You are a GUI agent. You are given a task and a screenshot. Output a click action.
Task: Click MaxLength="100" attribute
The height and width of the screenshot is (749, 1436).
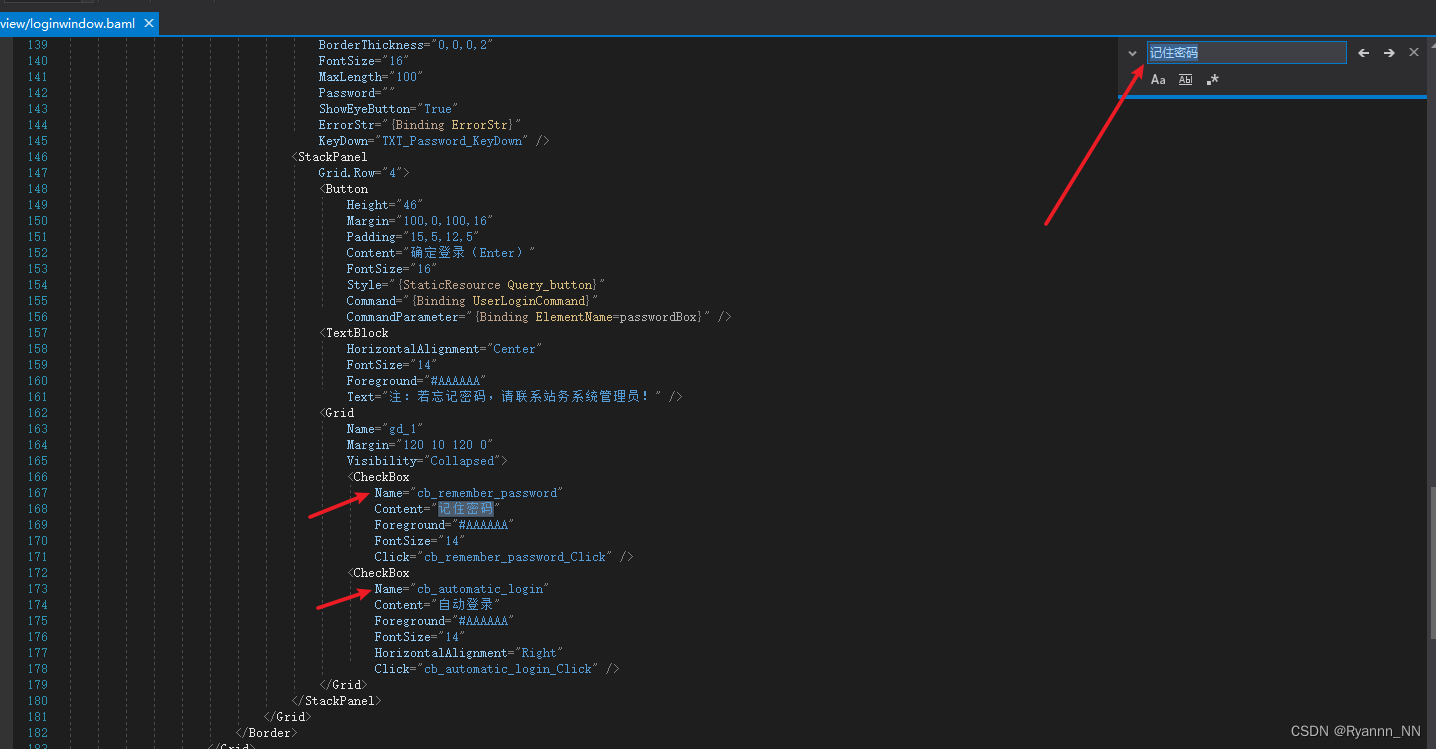pos(371,77)
